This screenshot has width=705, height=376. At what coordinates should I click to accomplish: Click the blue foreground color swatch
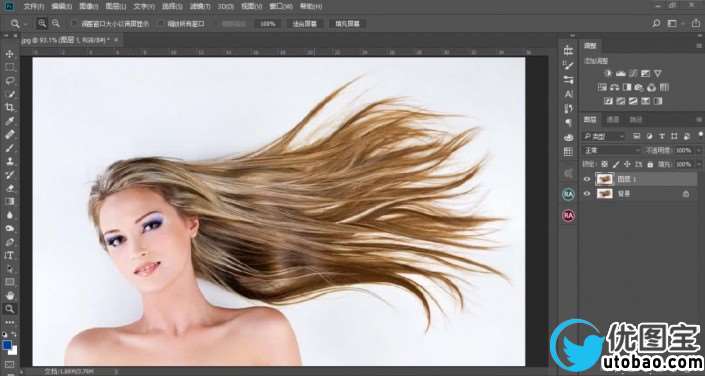click(x=7, y=345)
